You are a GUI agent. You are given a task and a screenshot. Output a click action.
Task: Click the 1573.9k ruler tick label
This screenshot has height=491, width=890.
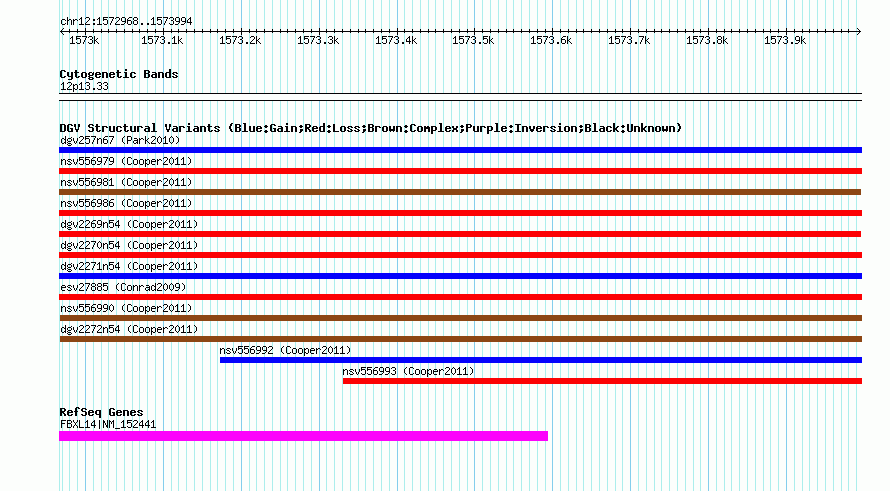click(x=785, y=40)
